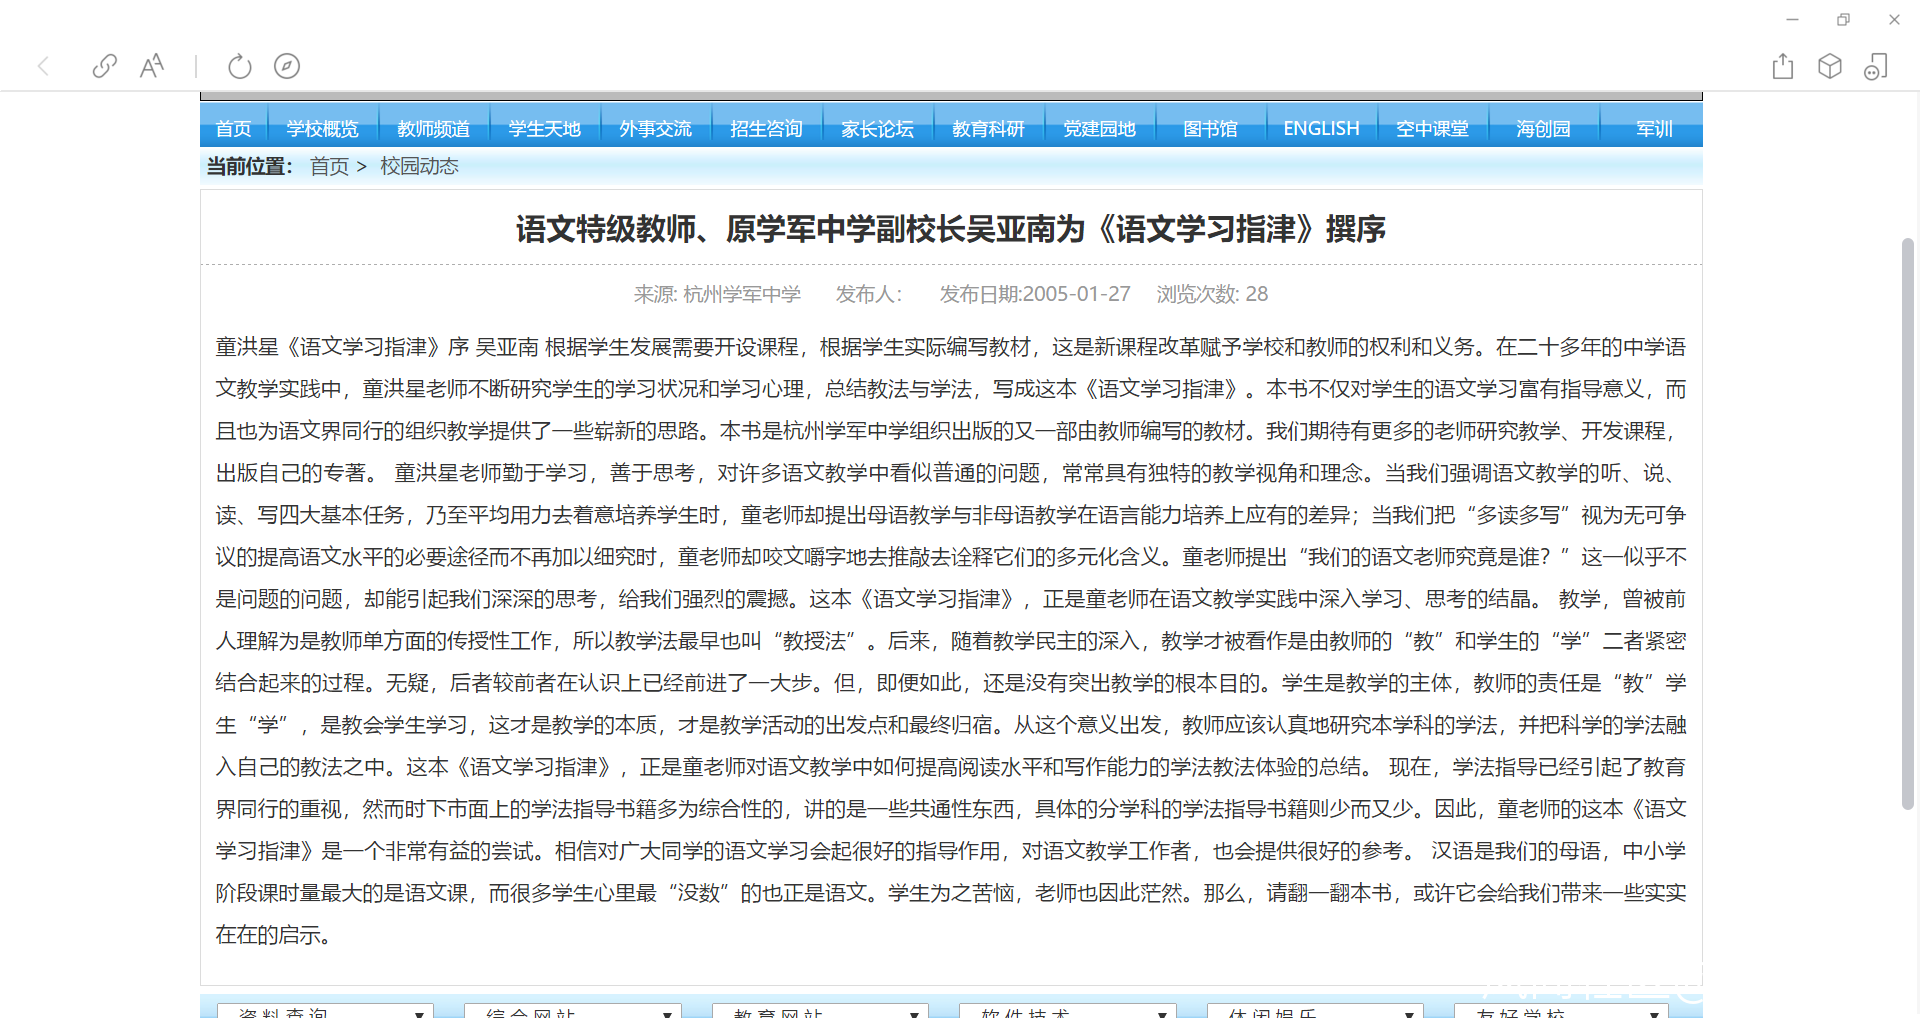Click the vertical page scrollbar
This screenshot has height=1020, width=1920.
pos(1907,520)
